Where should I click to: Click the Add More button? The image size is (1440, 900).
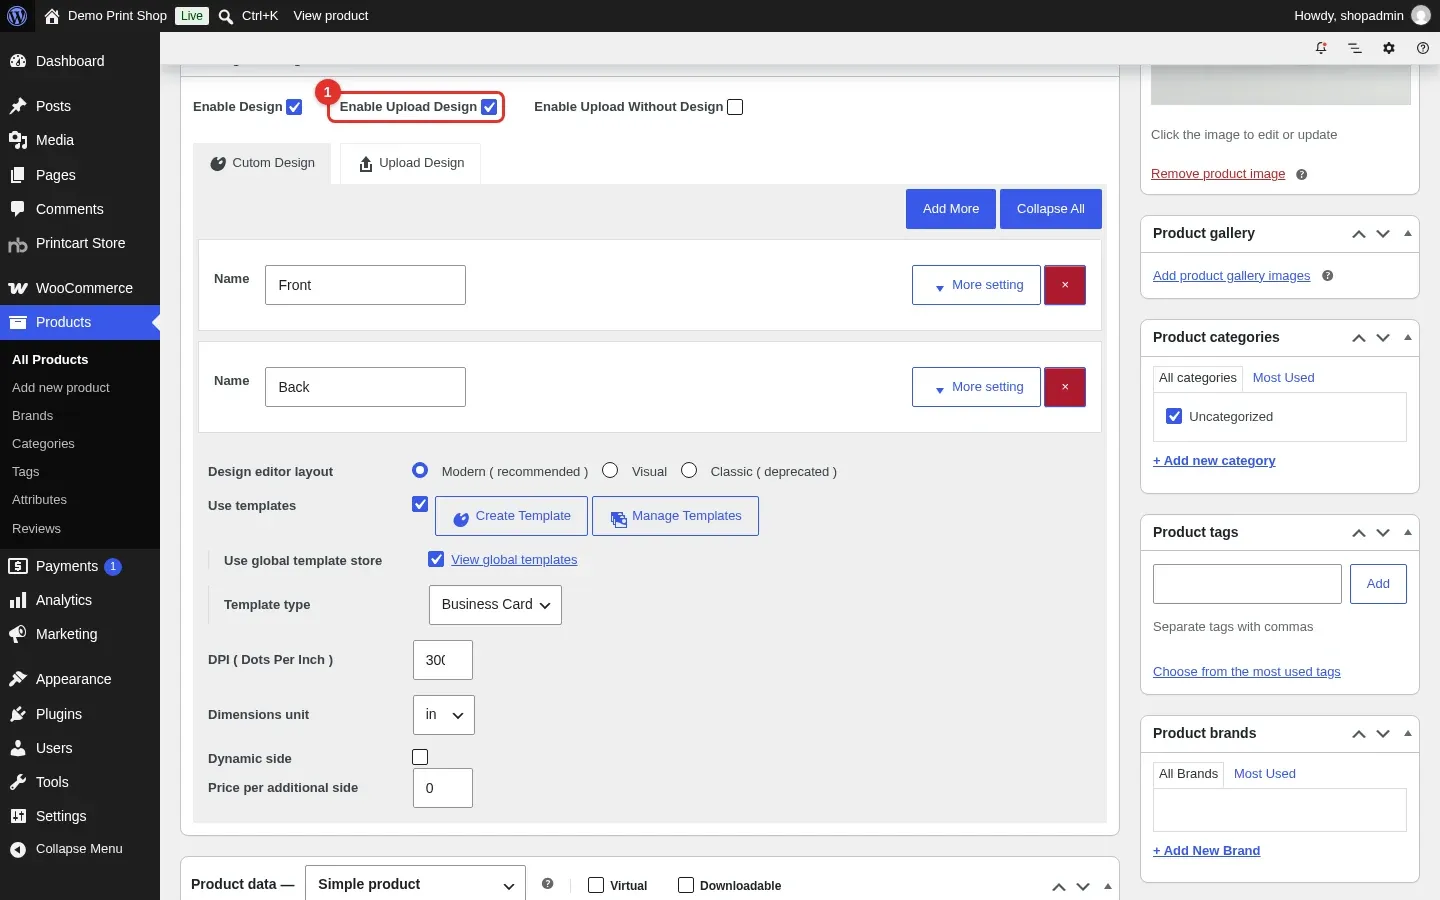click(x=951, y=209)
